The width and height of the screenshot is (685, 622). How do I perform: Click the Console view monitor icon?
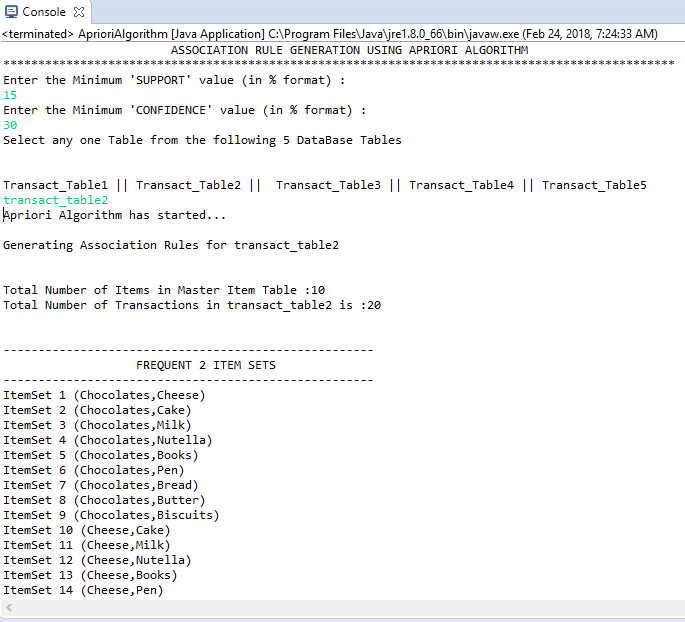(11, 12)
